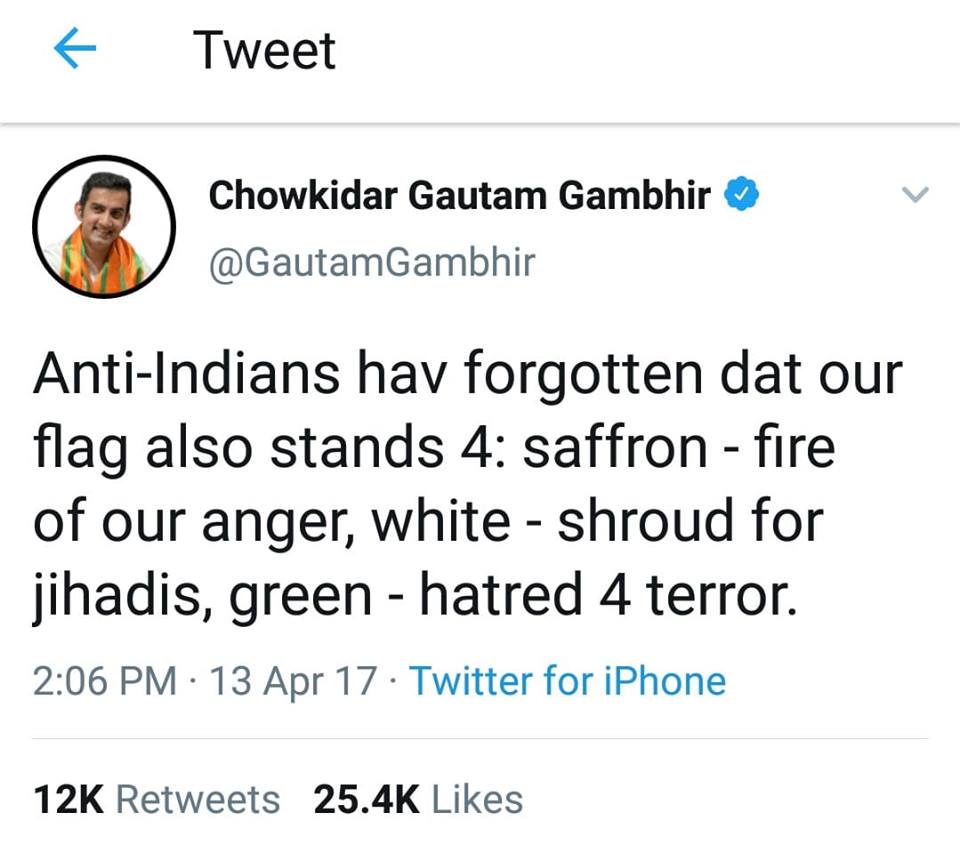Click the bold 12K count number
Screen dimensions: 960x845
click(69, 800)
